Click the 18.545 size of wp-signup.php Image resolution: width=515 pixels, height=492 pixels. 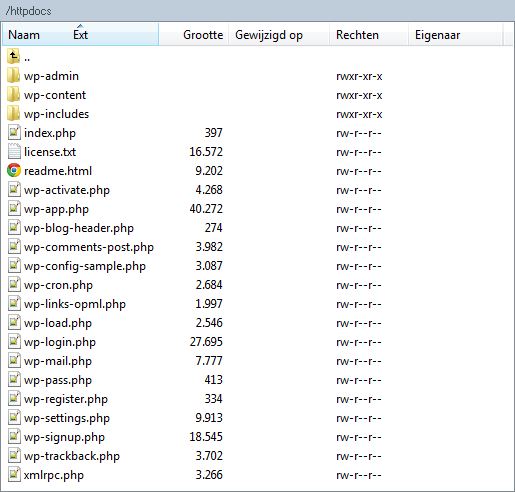[206, 437]
